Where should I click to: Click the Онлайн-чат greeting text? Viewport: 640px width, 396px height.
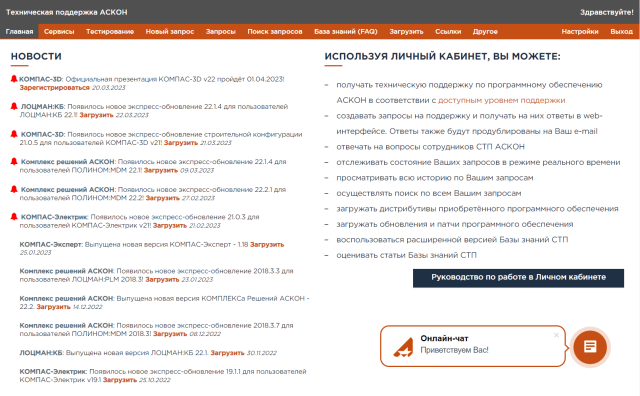click(x=454, y=350)
